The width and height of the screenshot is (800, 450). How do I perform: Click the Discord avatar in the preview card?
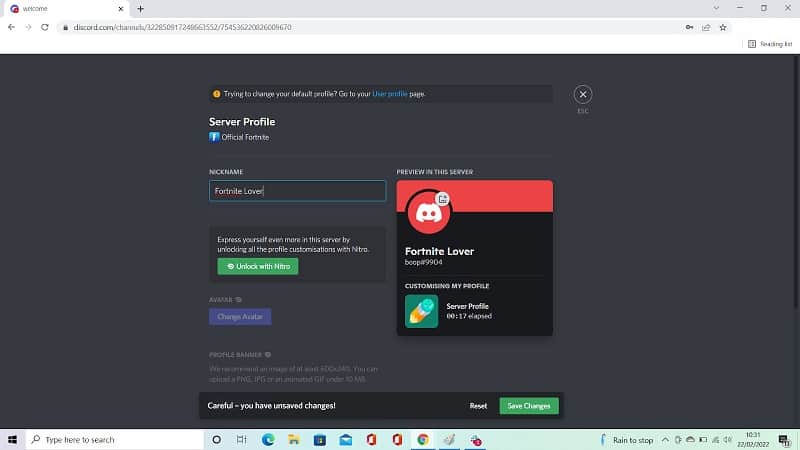click(x=429, y=212)
